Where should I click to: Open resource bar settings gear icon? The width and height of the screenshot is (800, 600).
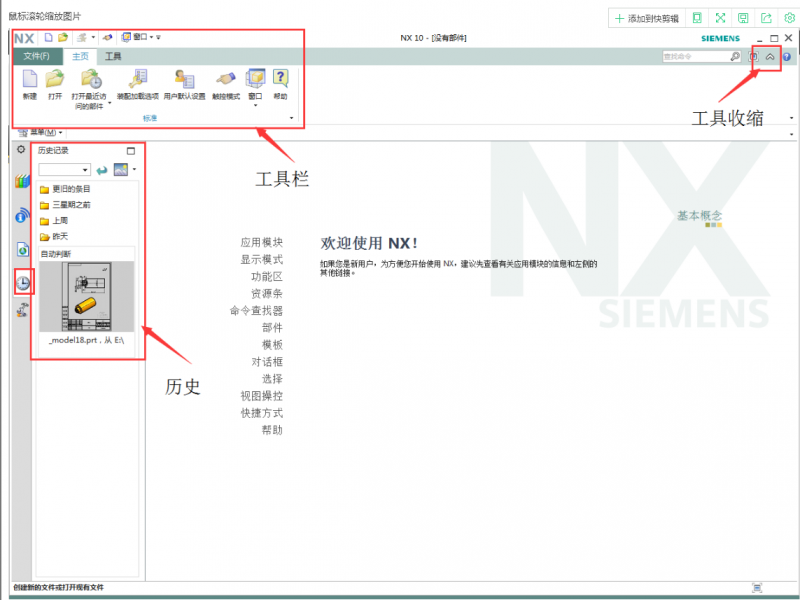coord(21,149)
